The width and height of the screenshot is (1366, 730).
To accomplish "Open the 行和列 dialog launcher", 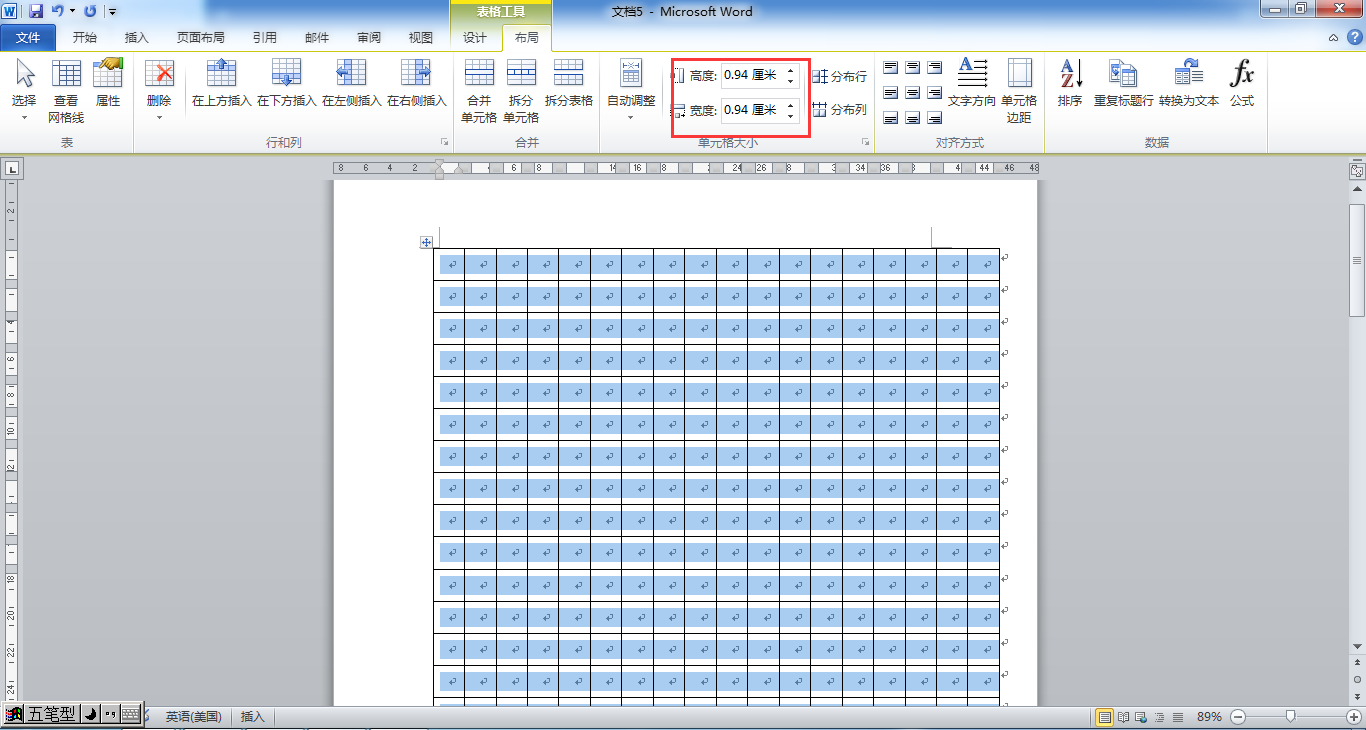I will [x=444, y=143].
